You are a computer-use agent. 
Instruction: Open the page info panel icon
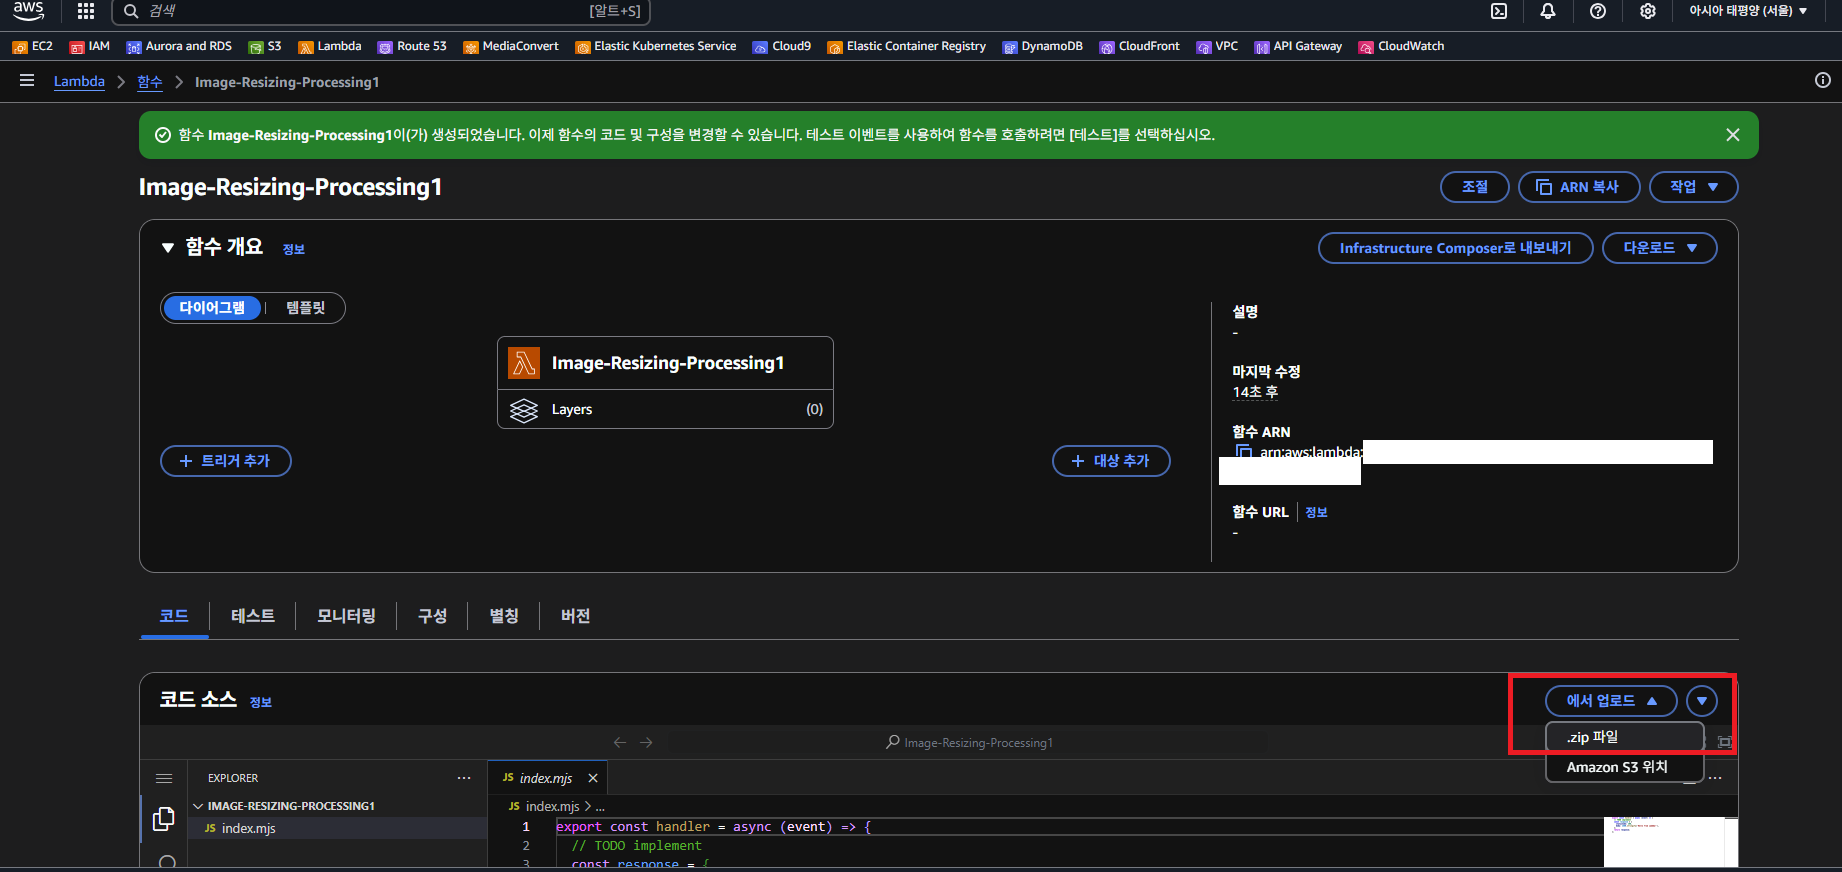coord(1823,80)
